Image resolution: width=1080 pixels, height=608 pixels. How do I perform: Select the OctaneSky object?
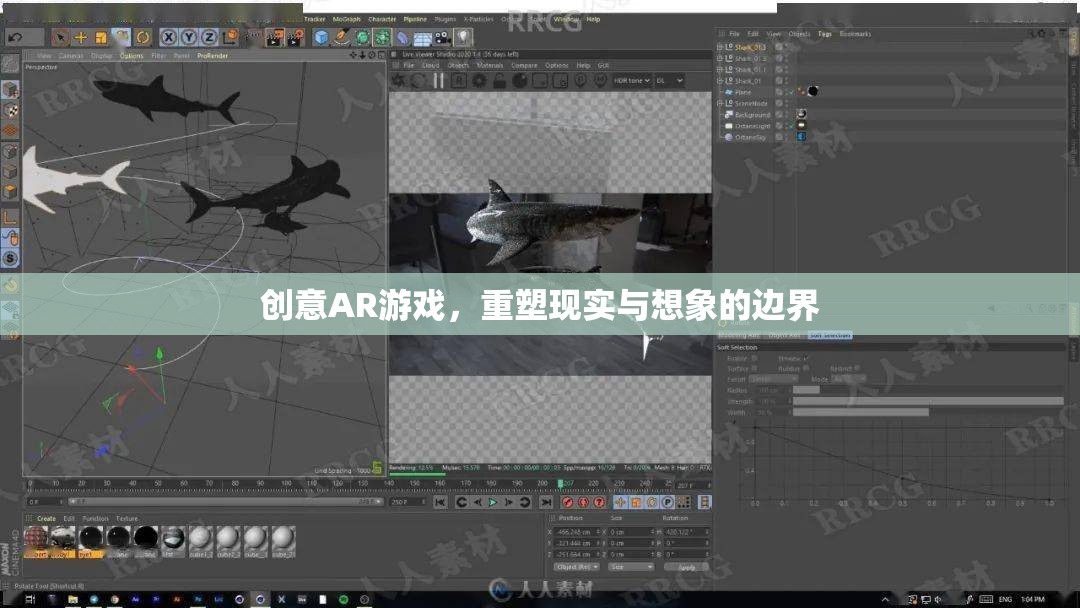[x=750, y=137]
